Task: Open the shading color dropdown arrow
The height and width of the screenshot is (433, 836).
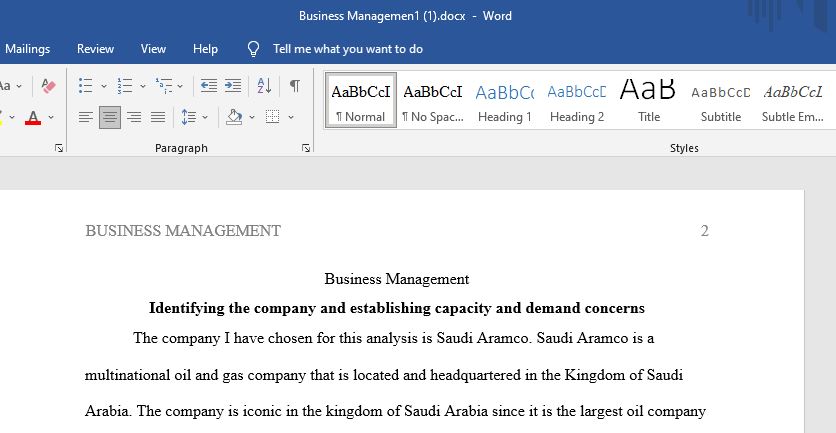Action: tap(252, 117)
